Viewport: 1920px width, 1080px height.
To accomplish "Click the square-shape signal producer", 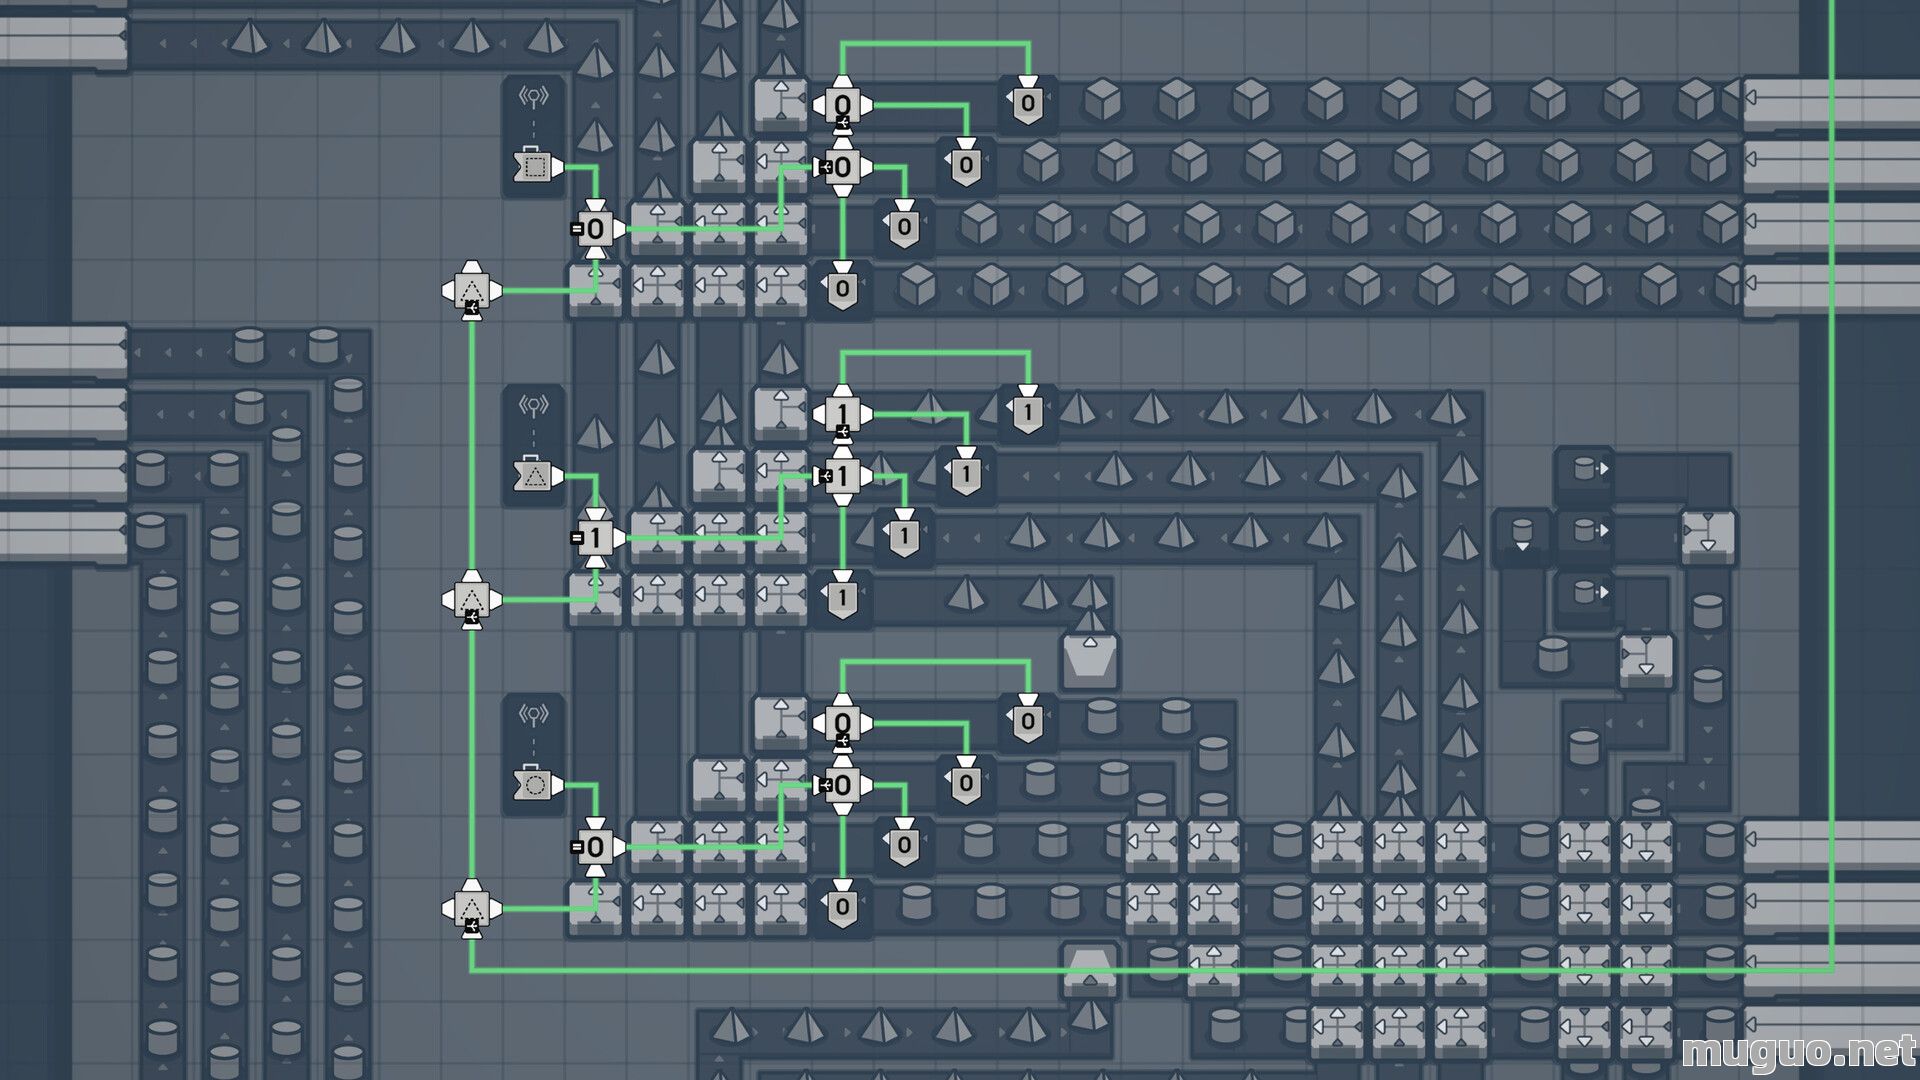I will tap(537, 166).
